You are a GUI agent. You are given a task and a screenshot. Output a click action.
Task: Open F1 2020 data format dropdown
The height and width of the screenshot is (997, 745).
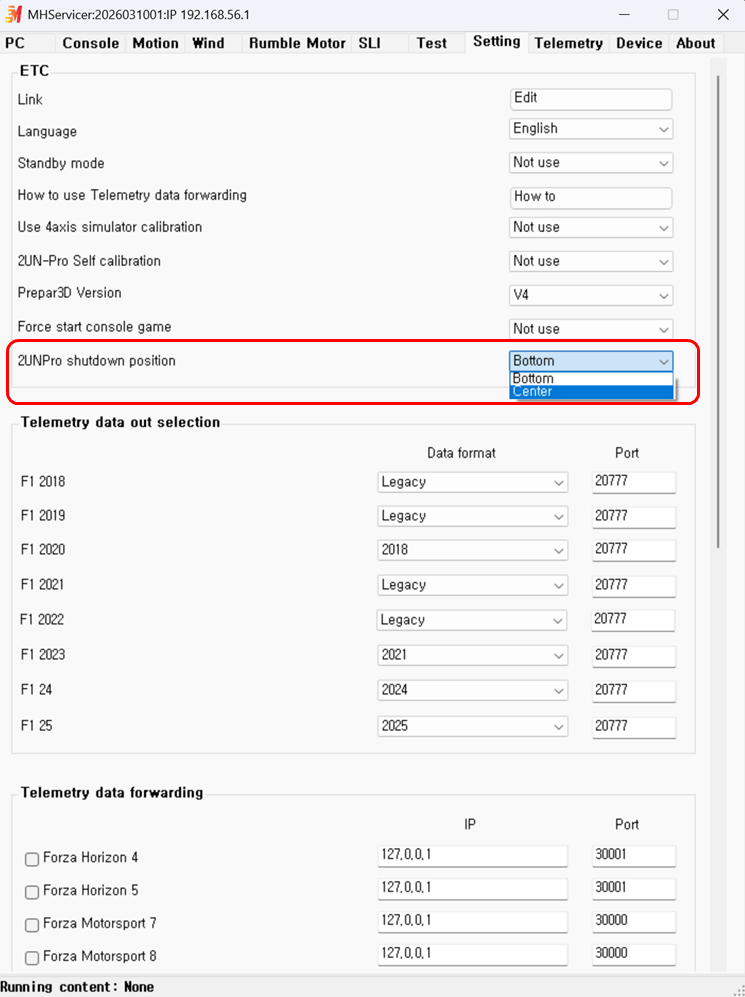pyautogui.click(x=472, y=550)
